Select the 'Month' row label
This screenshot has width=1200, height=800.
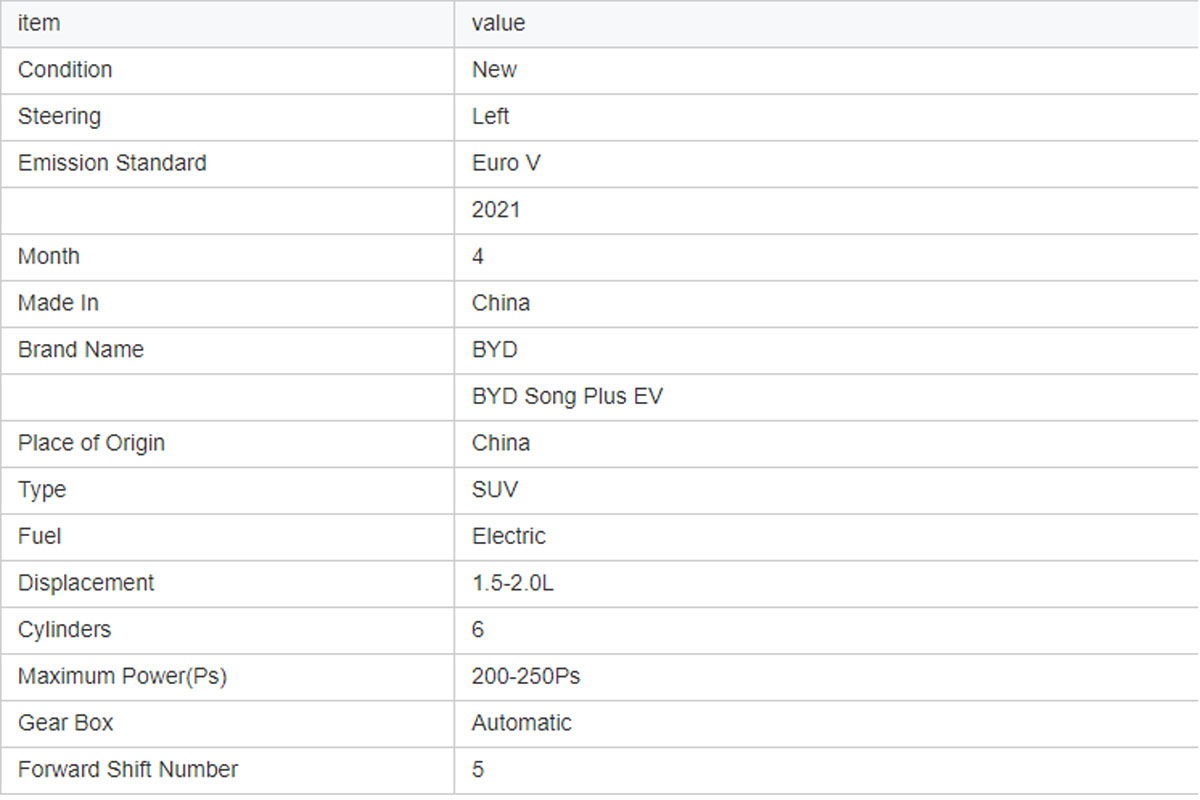(48, 256)
